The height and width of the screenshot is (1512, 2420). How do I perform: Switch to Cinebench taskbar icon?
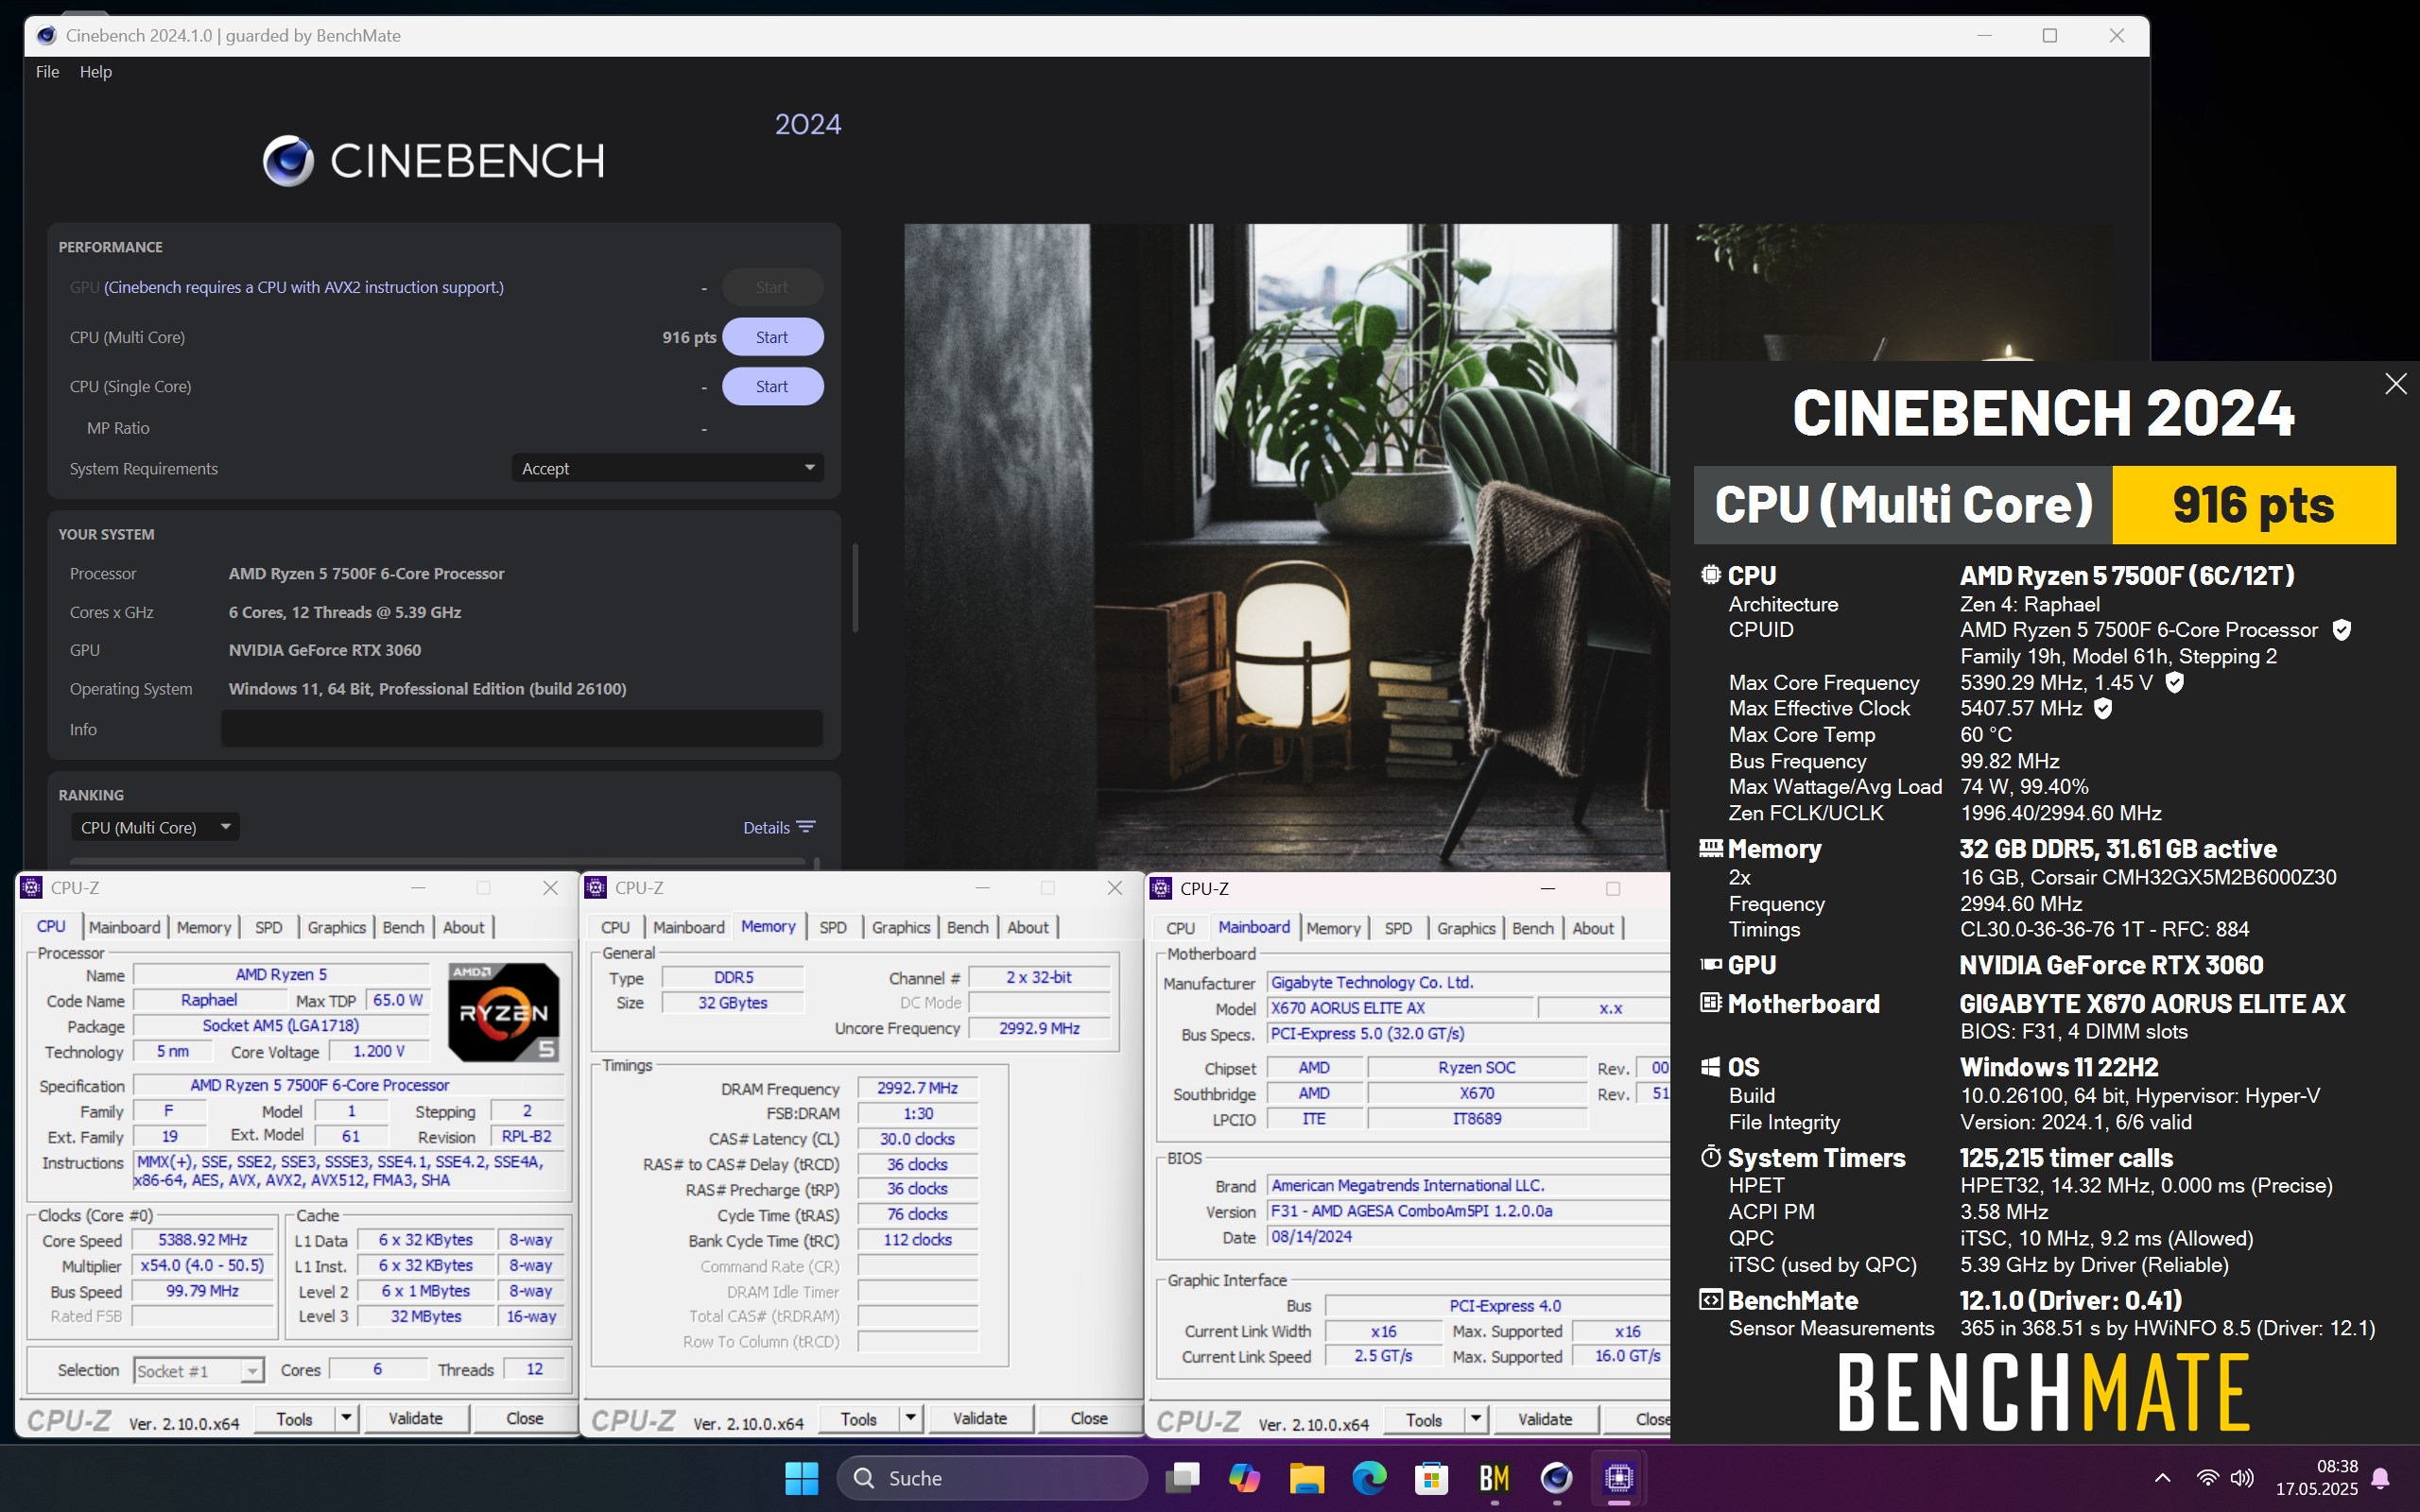pos(1556,1477)
